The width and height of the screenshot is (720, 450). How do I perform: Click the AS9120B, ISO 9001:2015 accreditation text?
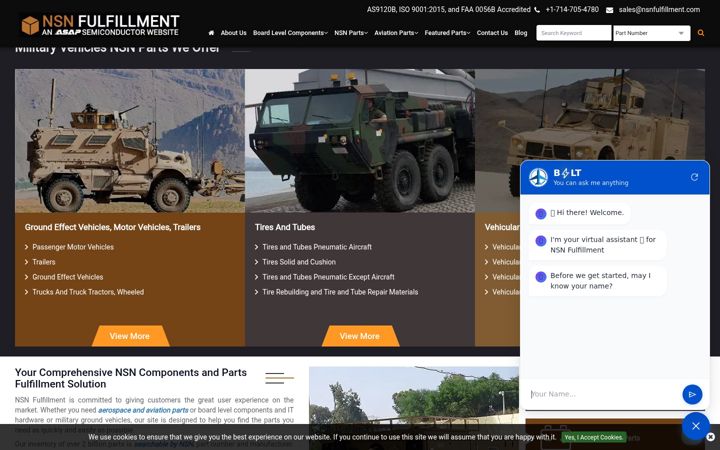point(448,10)
